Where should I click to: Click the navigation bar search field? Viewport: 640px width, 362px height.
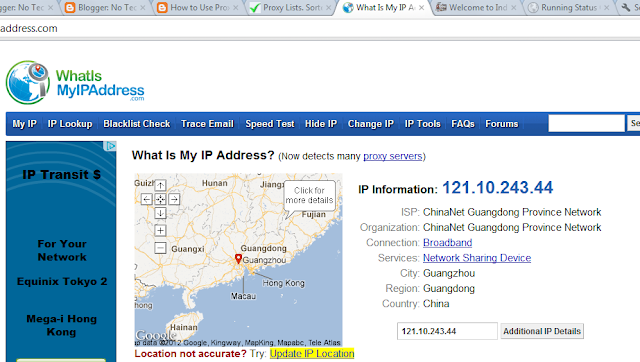587,123
